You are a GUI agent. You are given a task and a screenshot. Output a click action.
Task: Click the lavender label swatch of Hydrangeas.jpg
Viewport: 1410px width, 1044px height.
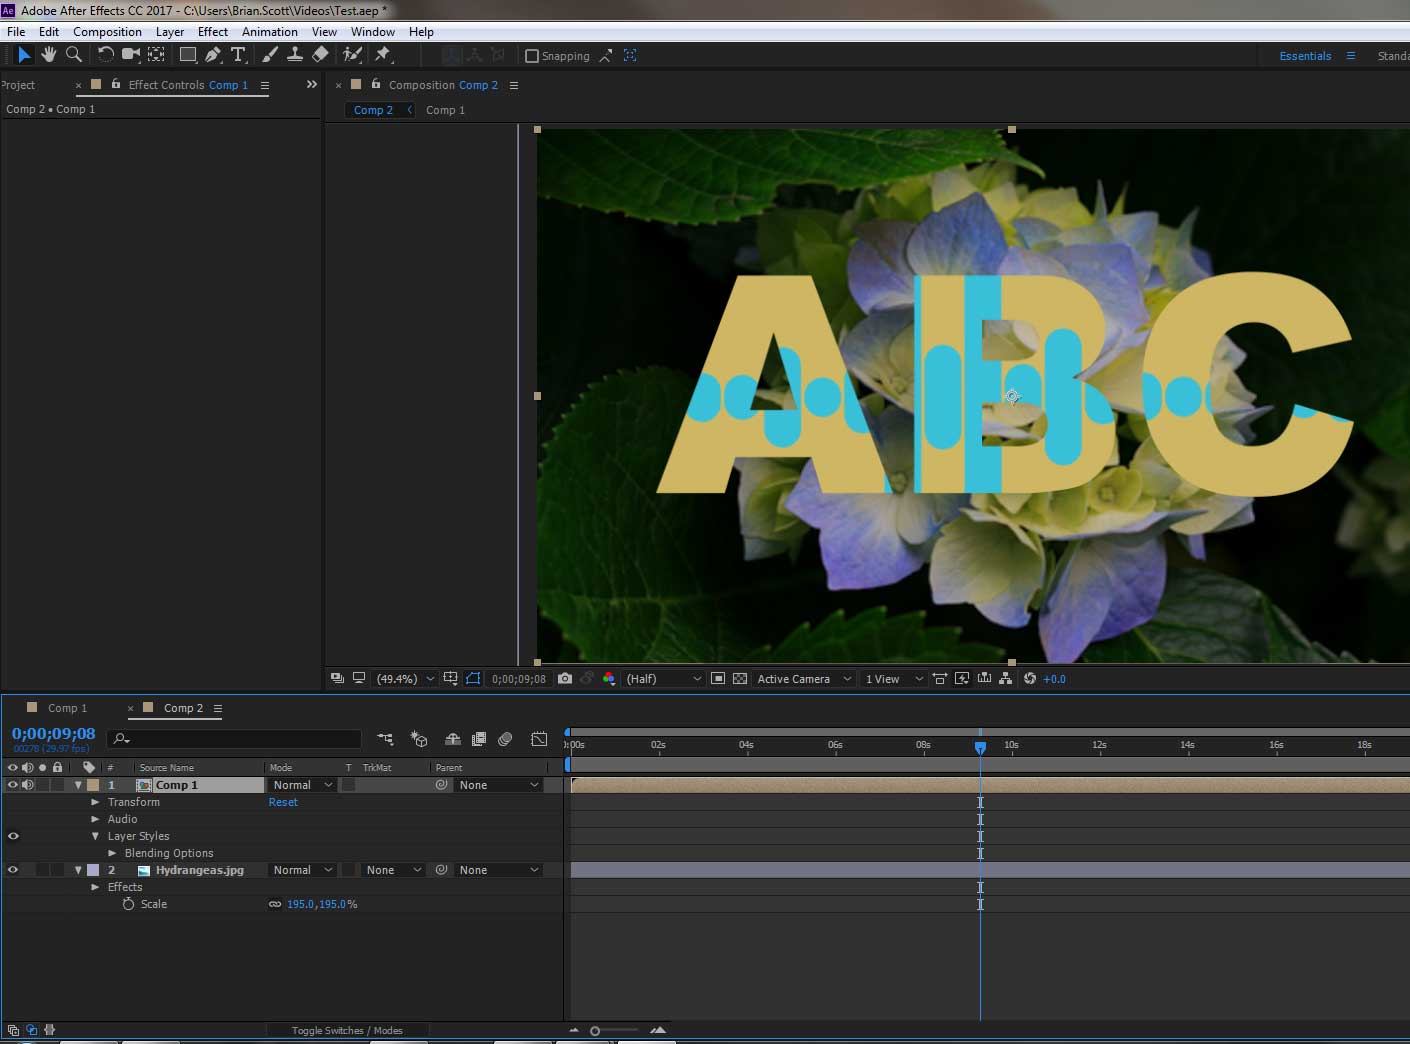93,870
